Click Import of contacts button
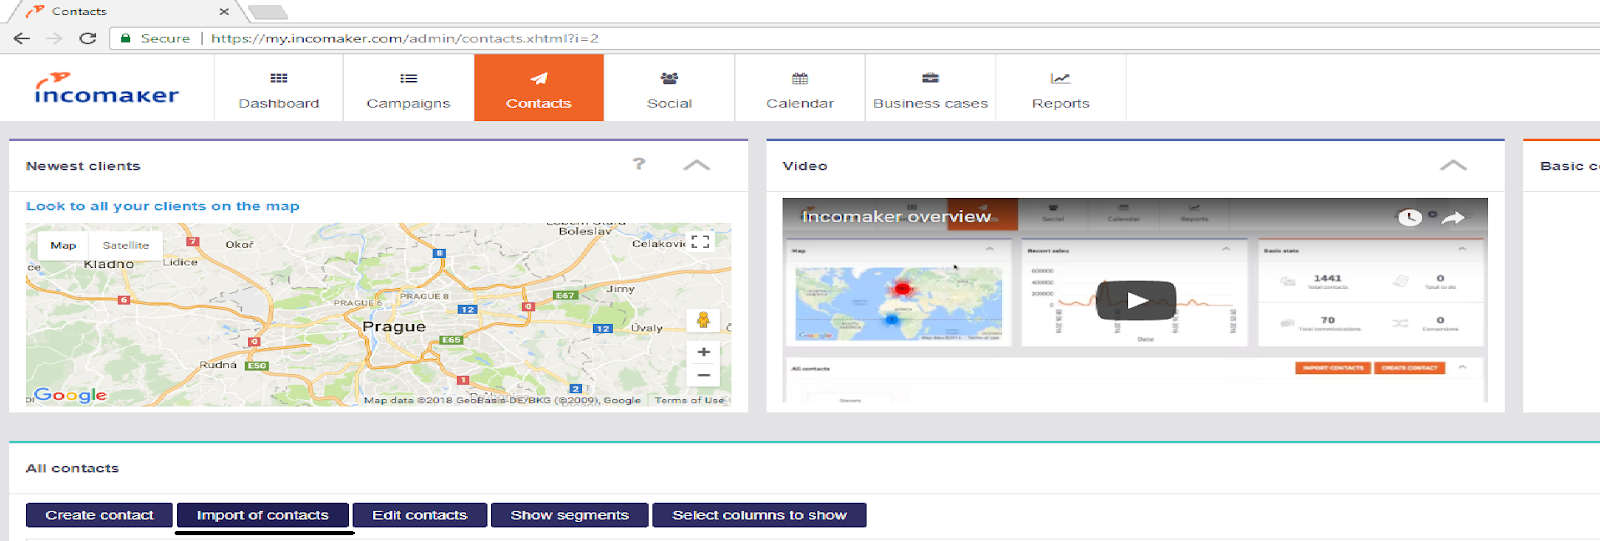Image resolution: width=1600 pixels, height=541 pixels. click(x=263, y=515)
